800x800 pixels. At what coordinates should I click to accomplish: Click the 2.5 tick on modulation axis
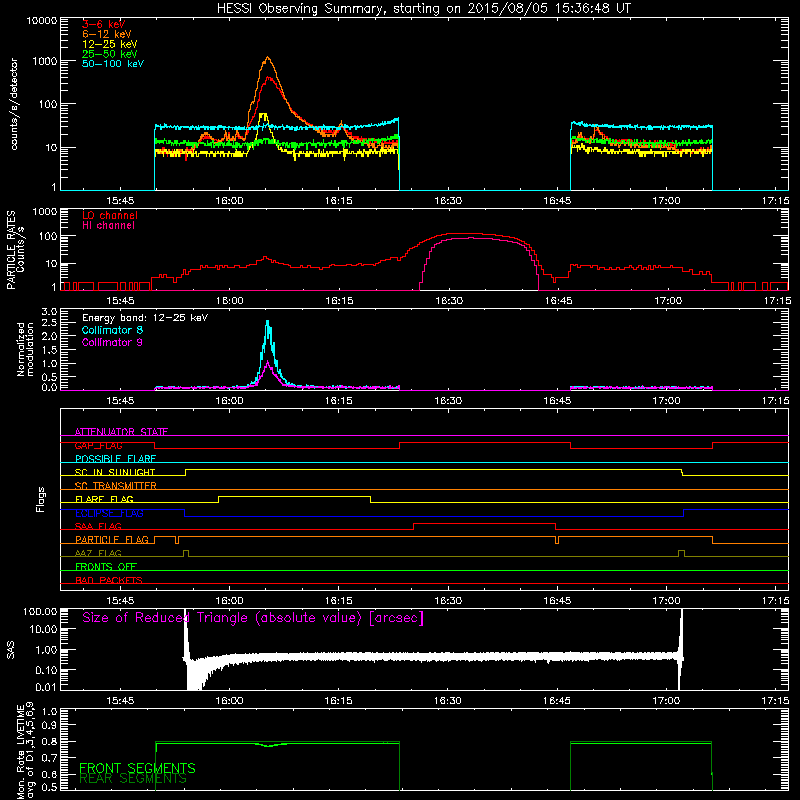tap(49, 323)
